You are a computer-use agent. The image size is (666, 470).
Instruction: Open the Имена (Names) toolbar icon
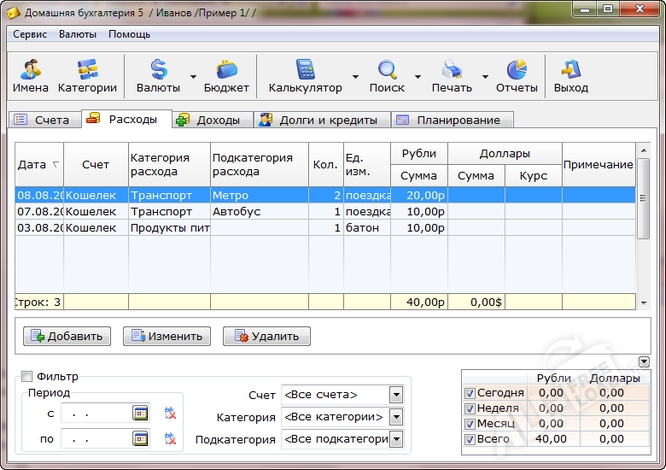click(30, 76)
